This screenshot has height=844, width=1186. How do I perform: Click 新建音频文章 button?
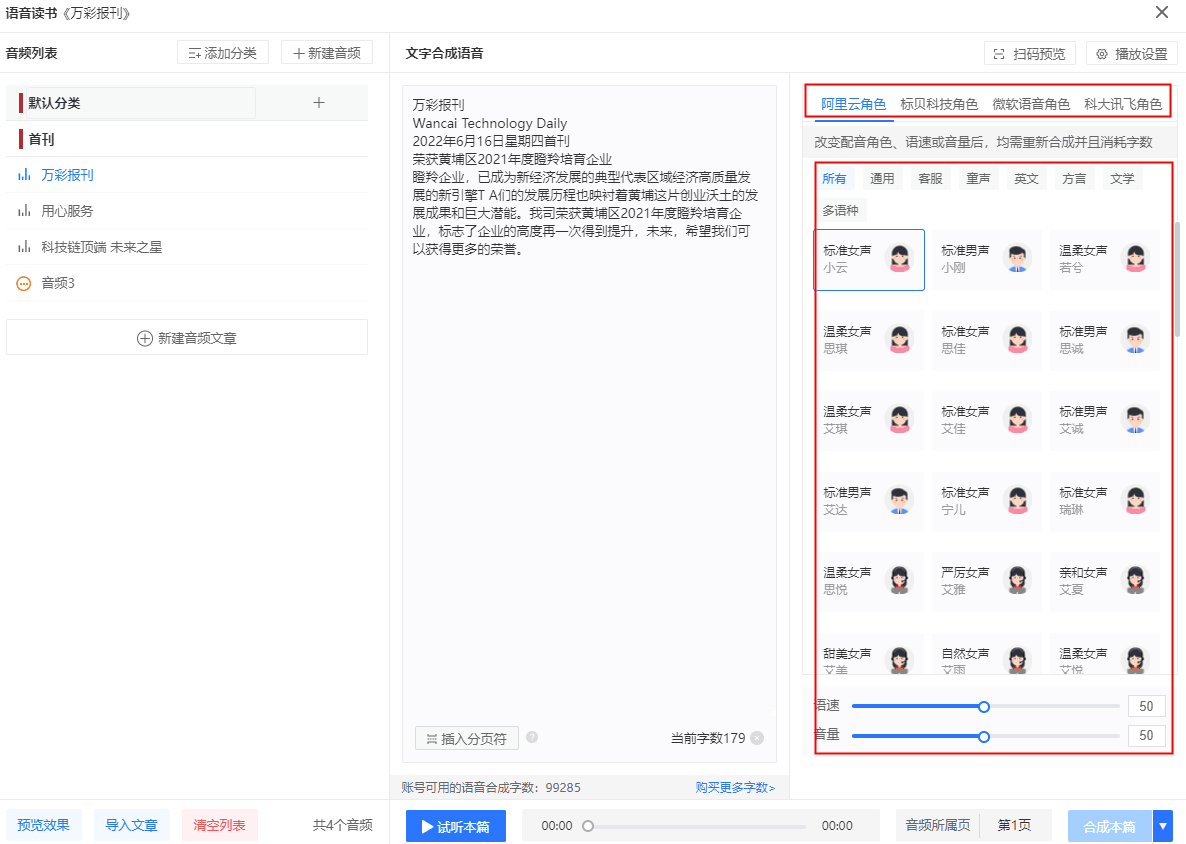187,338
